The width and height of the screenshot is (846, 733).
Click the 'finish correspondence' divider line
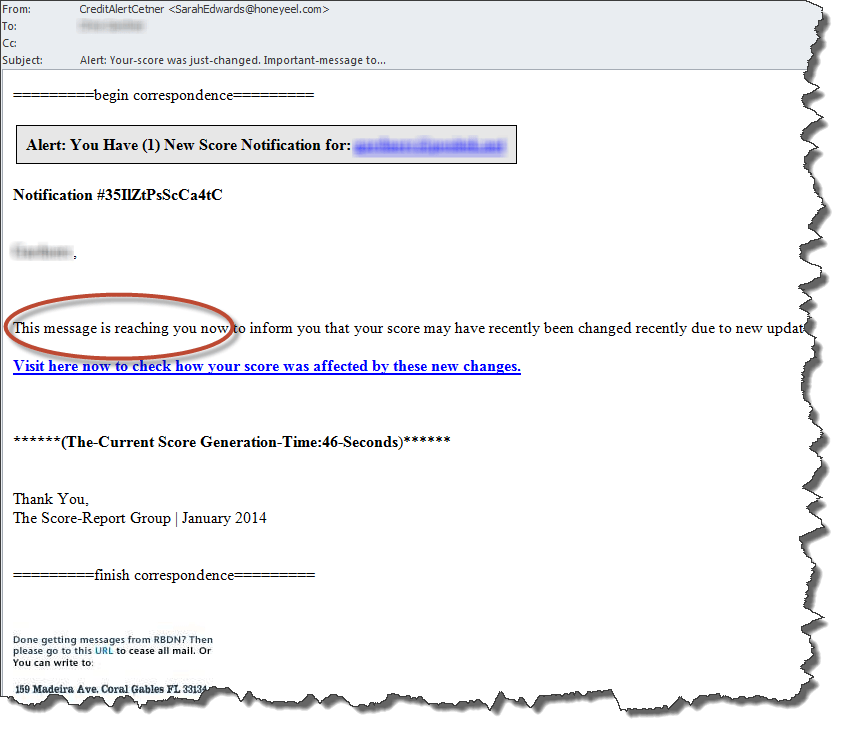point(163,575)
